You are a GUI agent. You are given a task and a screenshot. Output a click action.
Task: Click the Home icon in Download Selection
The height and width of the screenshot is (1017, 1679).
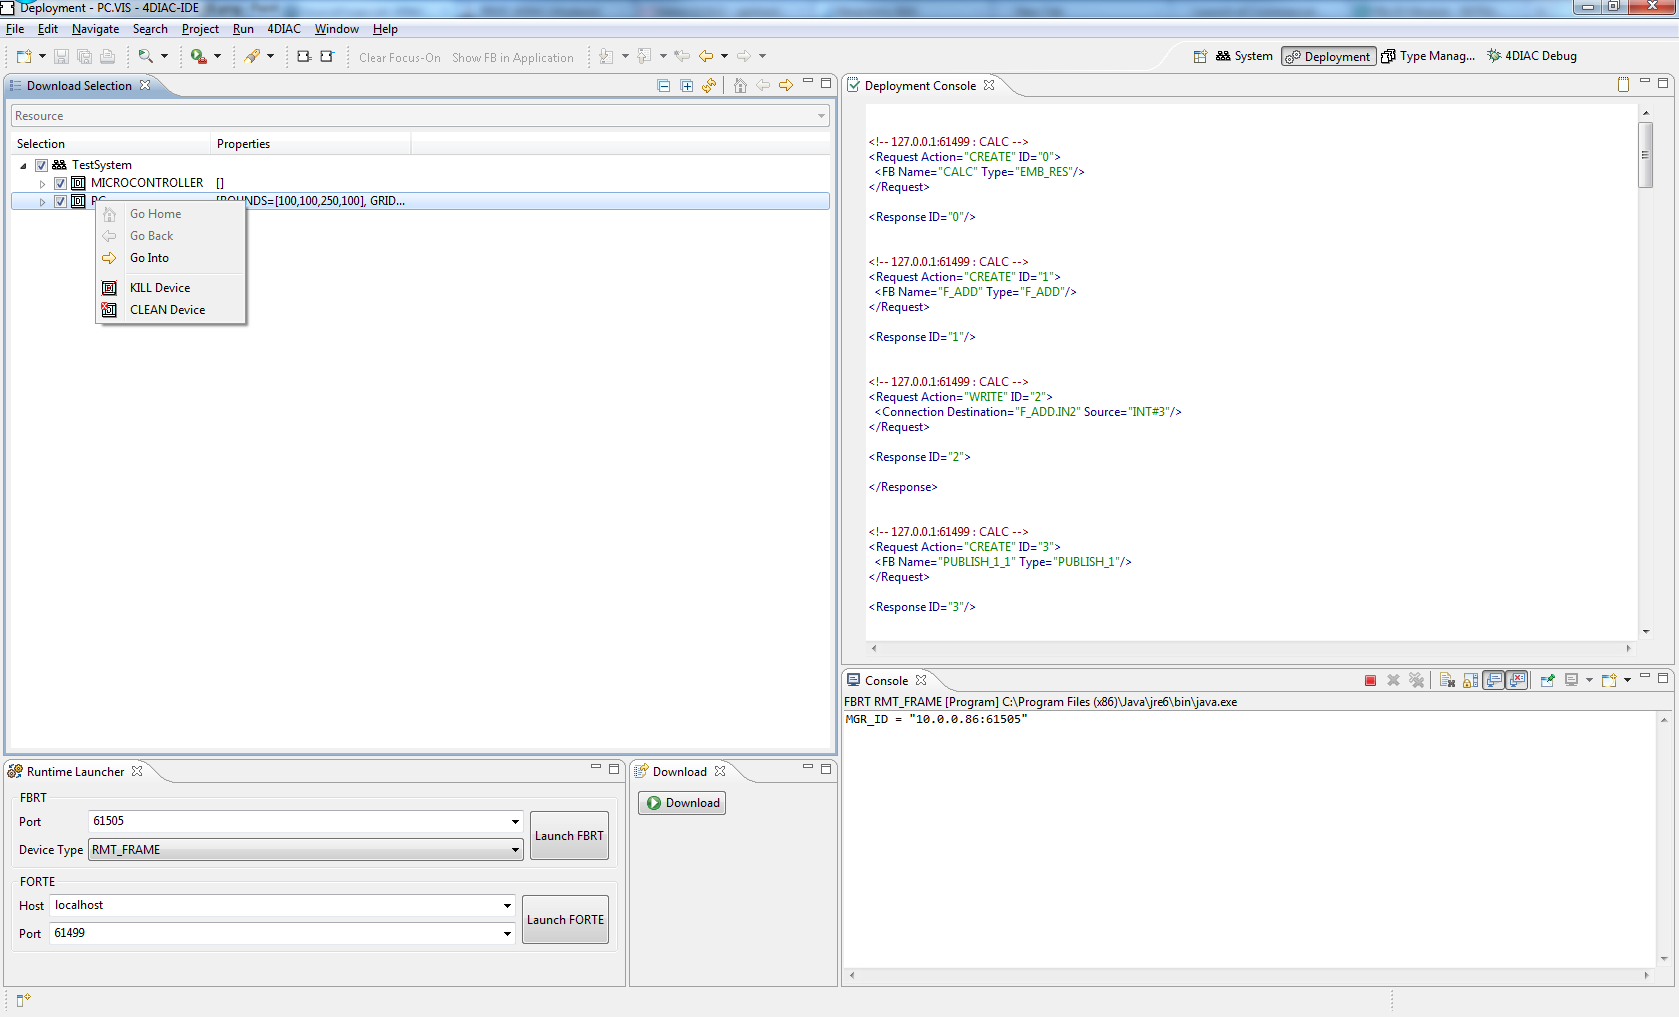coord(740,86)
